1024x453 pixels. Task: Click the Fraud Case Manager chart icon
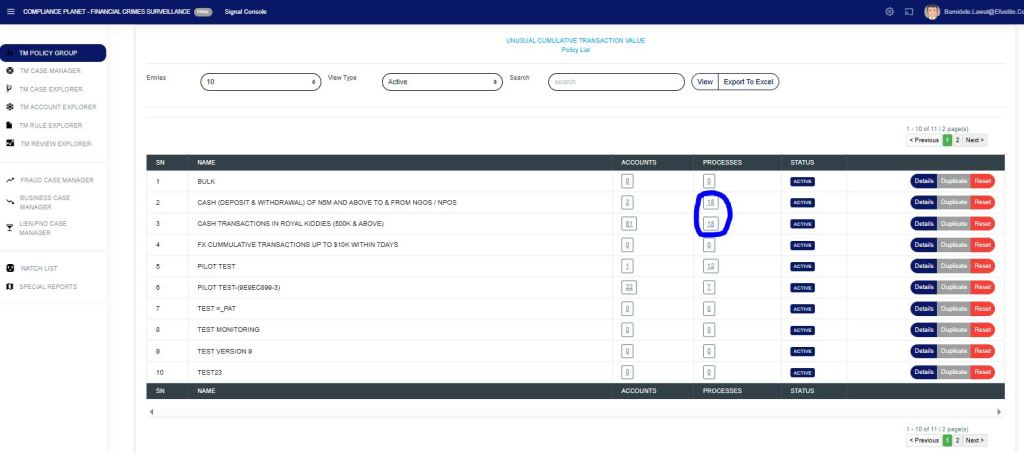pyautogui.click(x=10, y=180)
